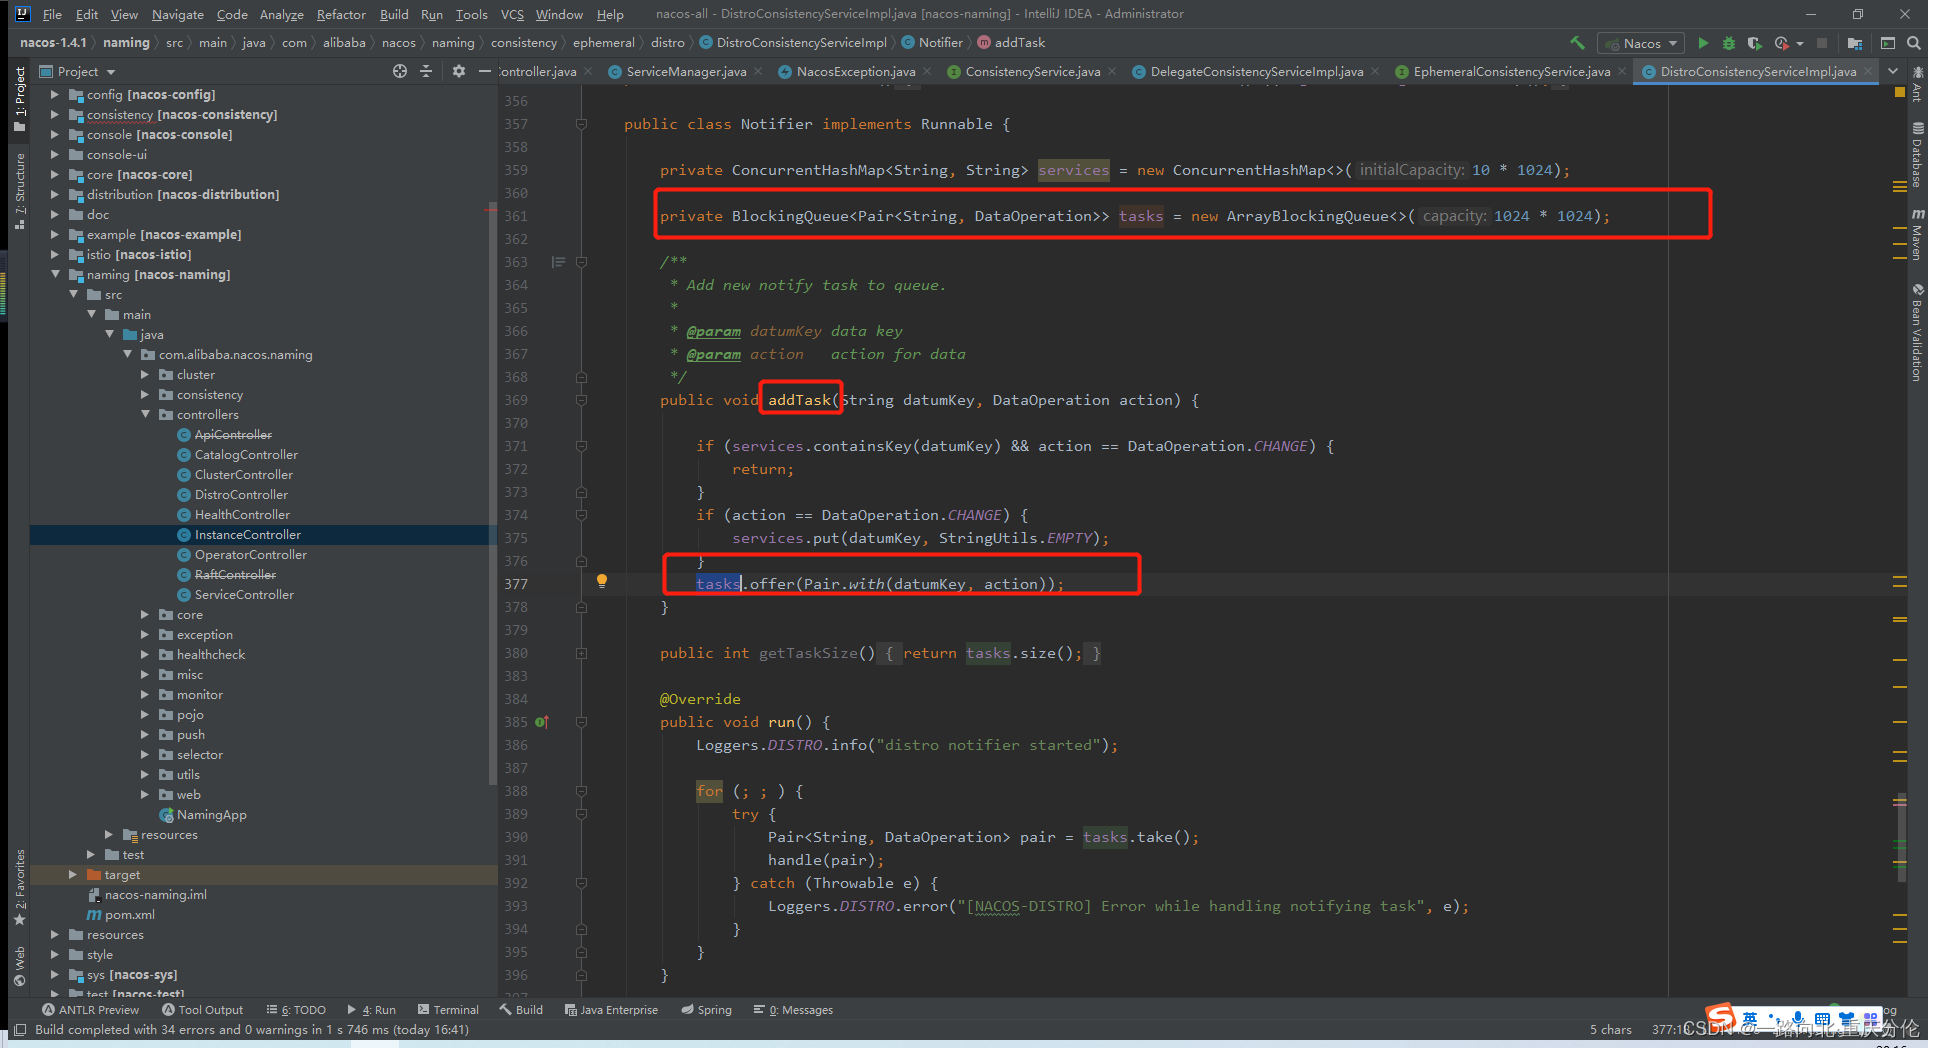Click the Javadoc rendered-view gutter icon on line 363

(558, 262)
